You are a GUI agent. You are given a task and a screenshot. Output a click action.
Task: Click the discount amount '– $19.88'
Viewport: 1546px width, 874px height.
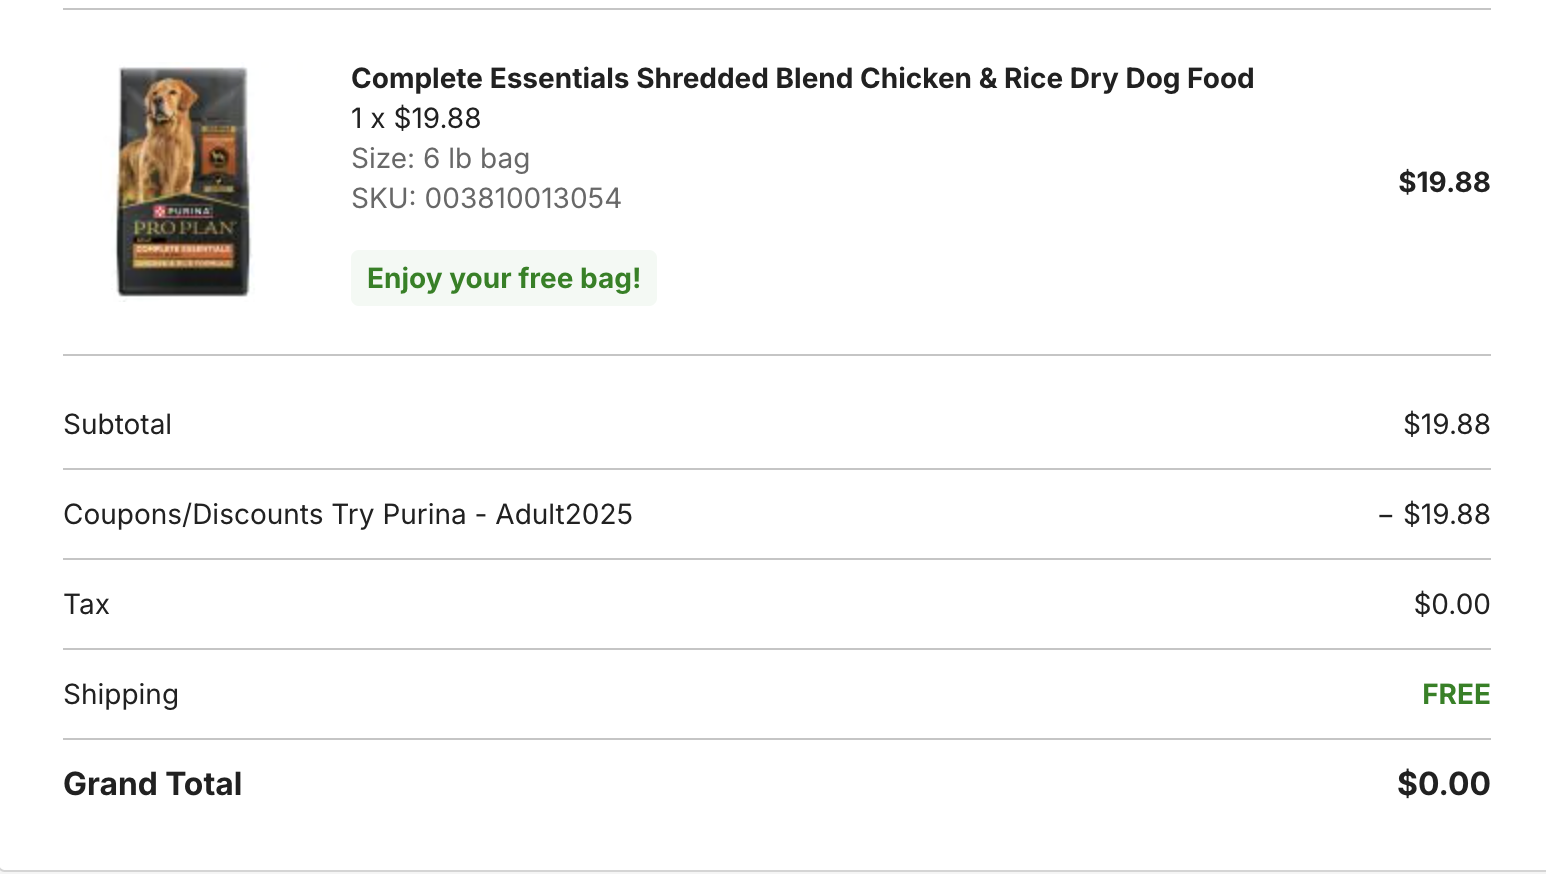coord(1434,514)
